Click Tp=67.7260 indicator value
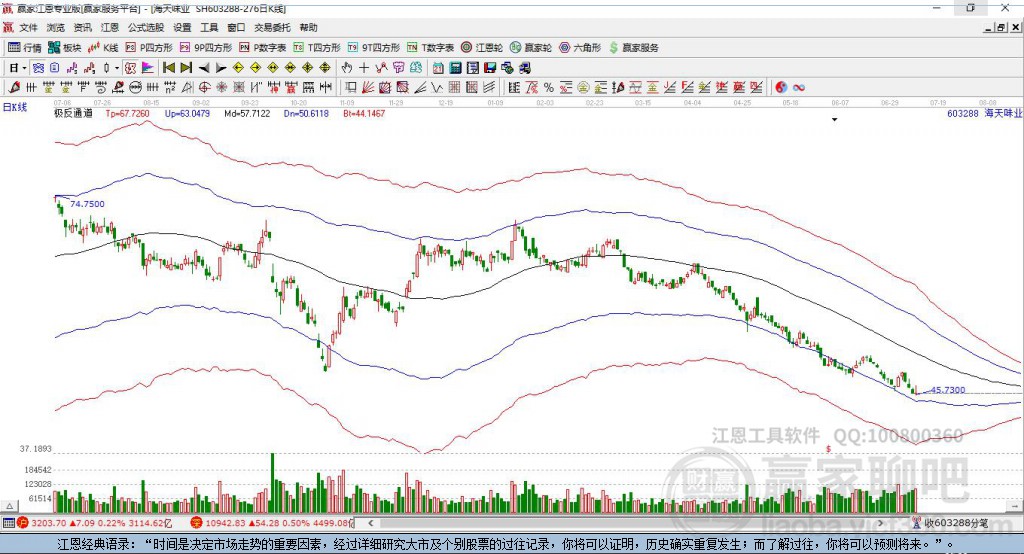Screen dimensions: 1024x554 tap(127, 113)
